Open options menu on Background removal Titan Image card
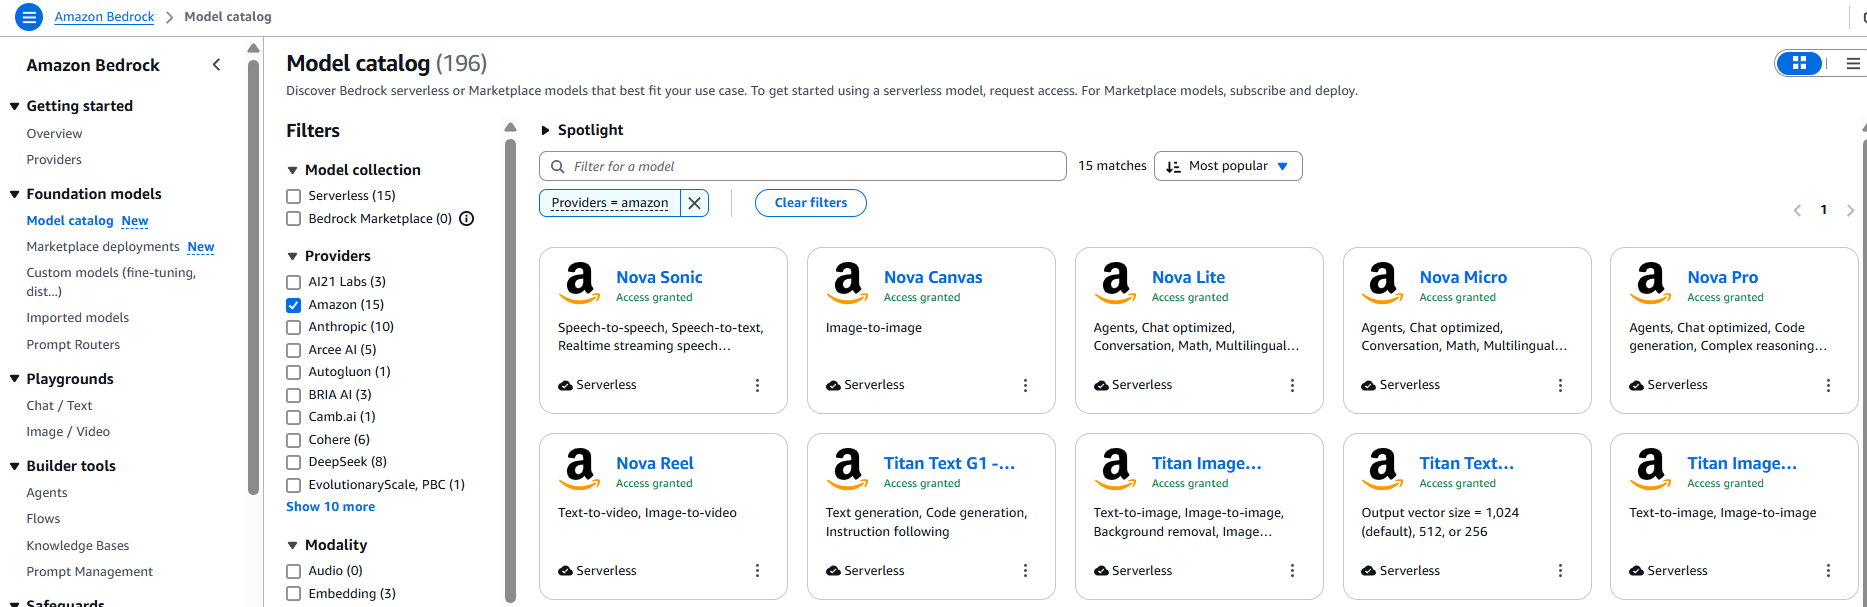The width and height of the screenshot is (1867, 607). pyautogui.click(x=1292, y=571)
